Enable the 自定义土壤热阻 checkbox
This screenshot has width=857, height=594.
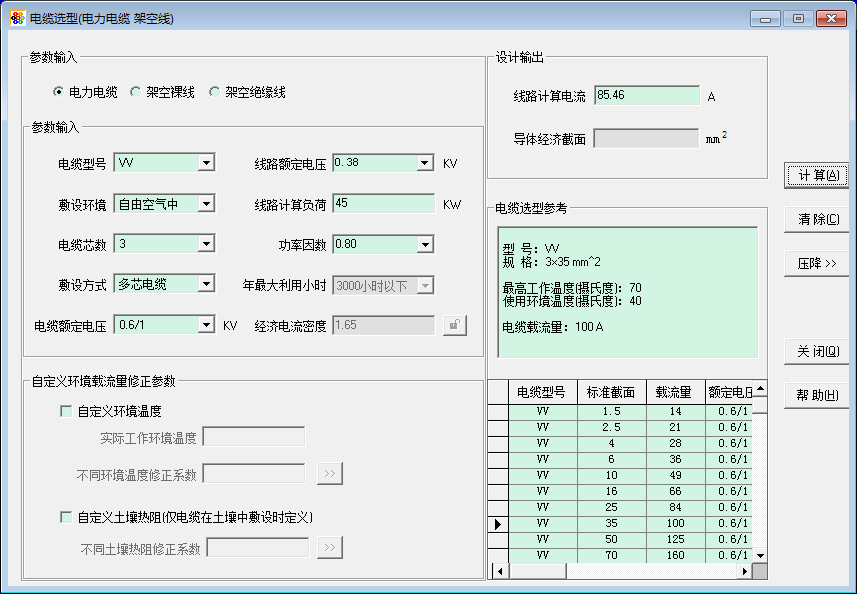[66, 517]
